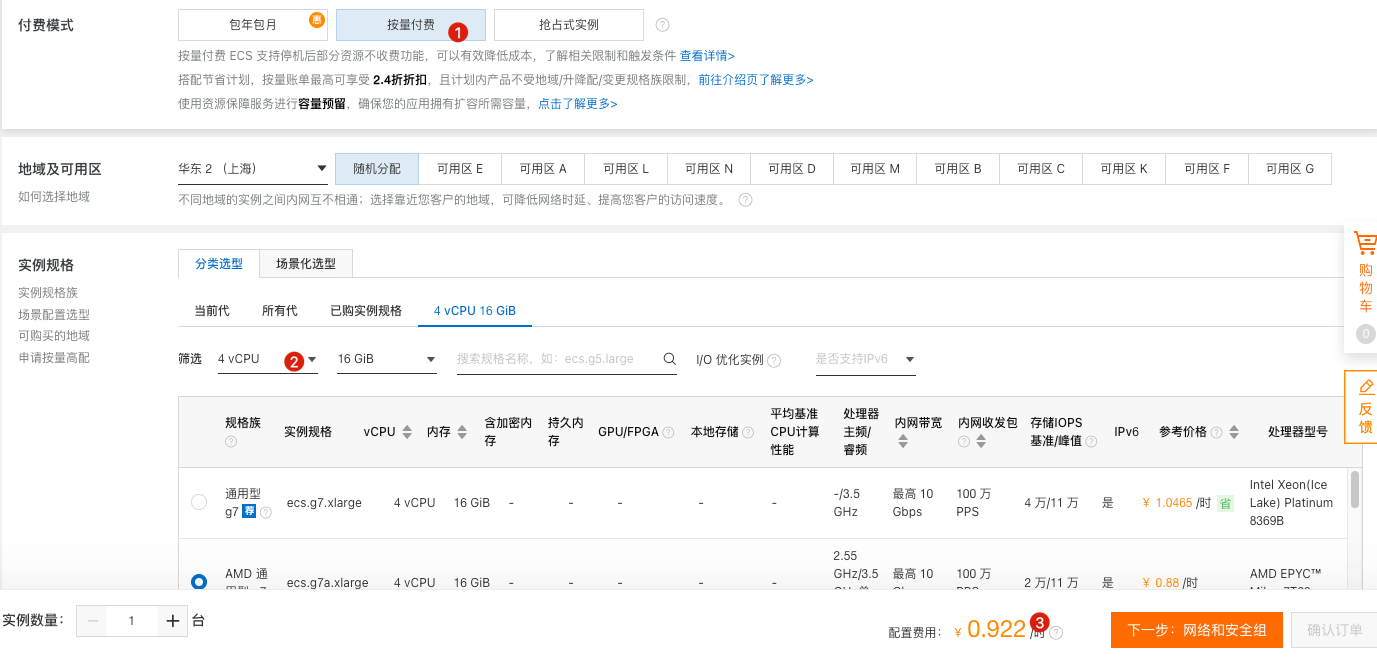This screenshot has height=663, width=1377.
Task: Click 下一步：网络和安全组 button
Action: coord(1197,630)
